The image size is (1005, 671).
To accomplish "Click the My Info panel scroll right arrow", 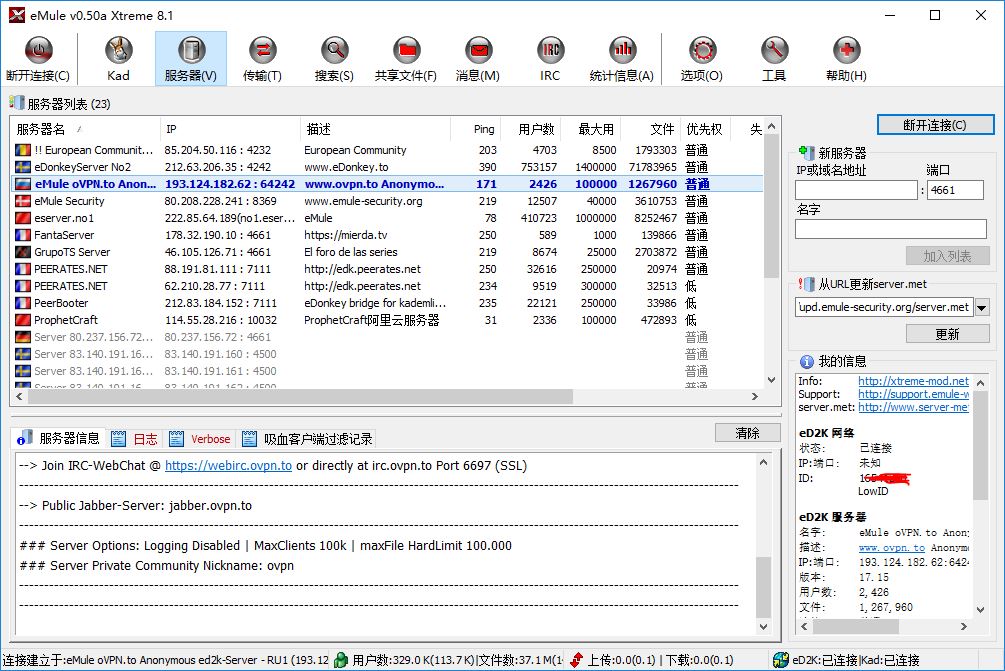I will point(963,626).
